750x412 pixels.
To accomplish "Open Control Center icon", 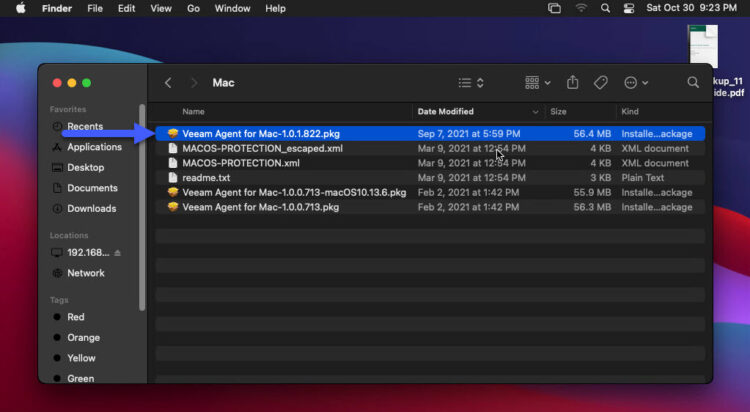I will pyautogui.click(x=629, y=8).
